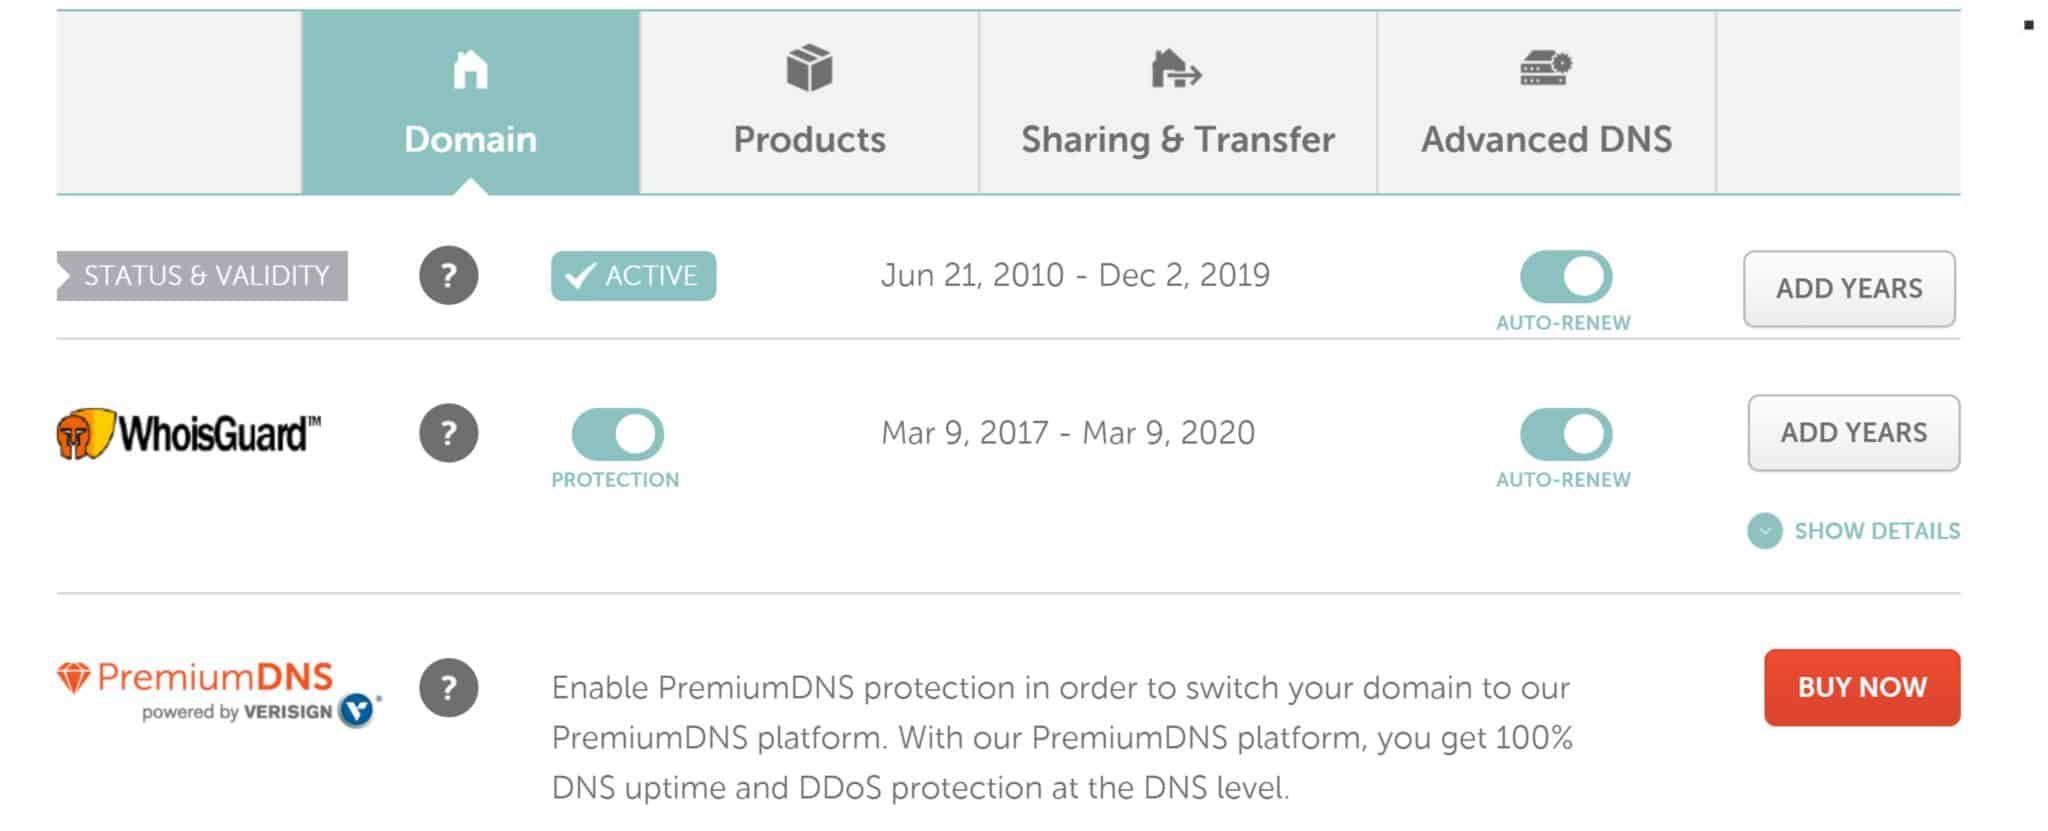Expand Show Details chevron
The height and width of the screenshot is (831, 2048).
(1764, 531)
